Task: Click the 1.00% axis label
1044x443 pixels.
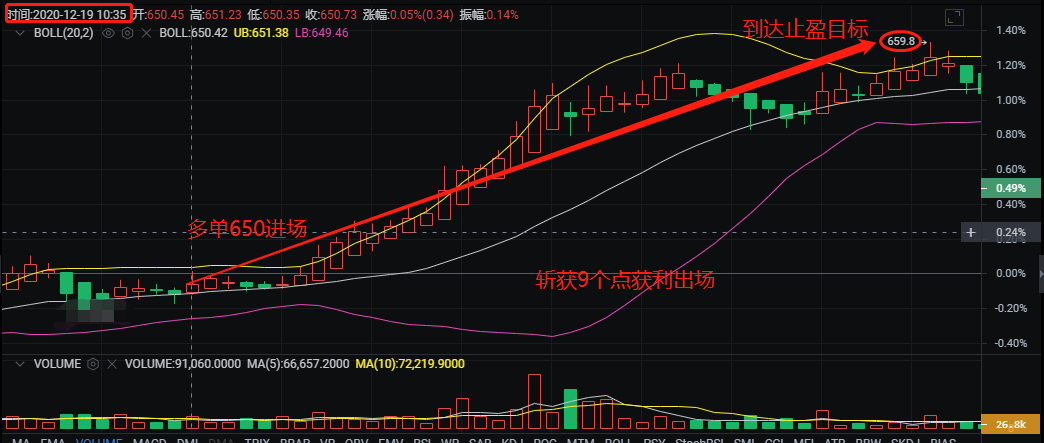Action: click(x=1011, y=100)
